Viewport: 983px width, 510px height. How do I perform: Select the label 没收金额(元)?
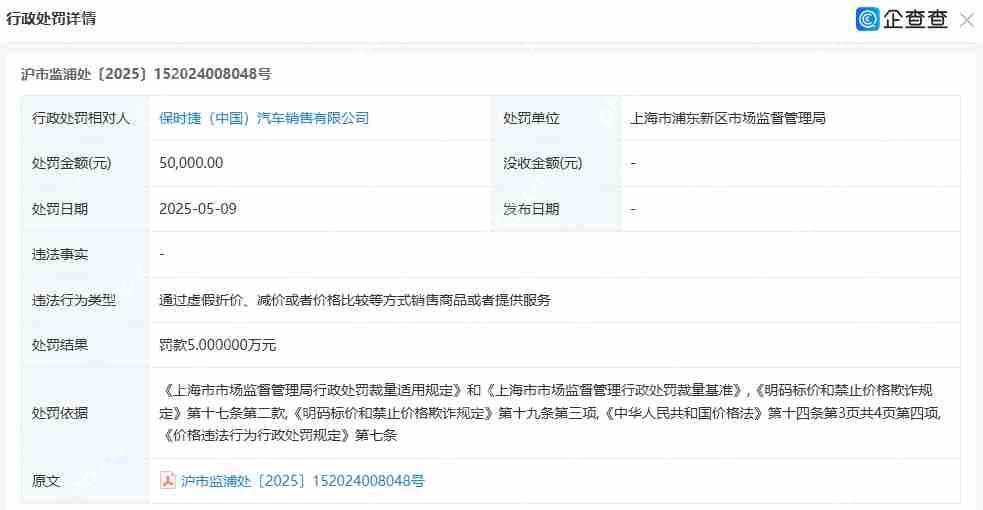click(x=543, y=164)
